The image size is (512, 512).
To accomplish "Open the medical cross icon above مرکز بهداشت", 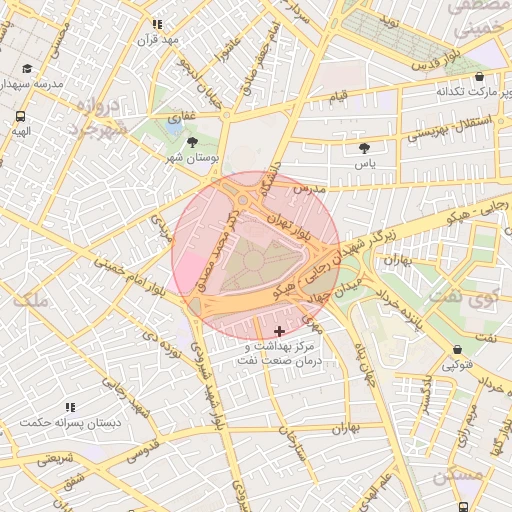I will click(279, 331).
